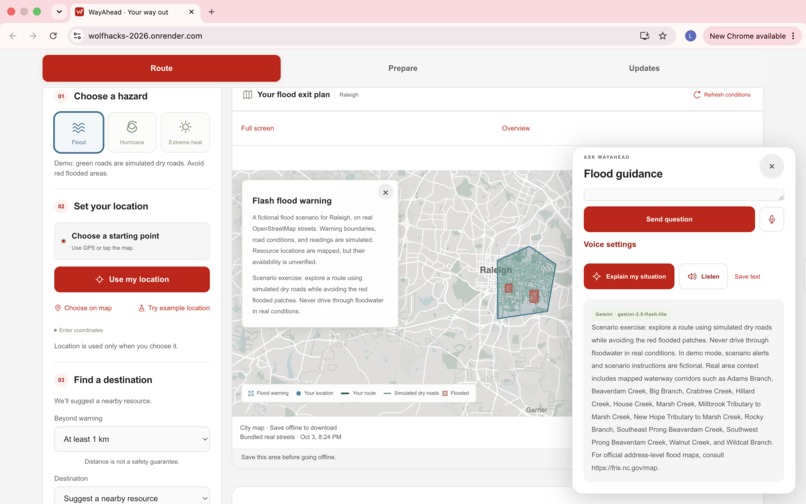Click the Use my location button
This screenshot has height=504, width=806.
[132, 279]
